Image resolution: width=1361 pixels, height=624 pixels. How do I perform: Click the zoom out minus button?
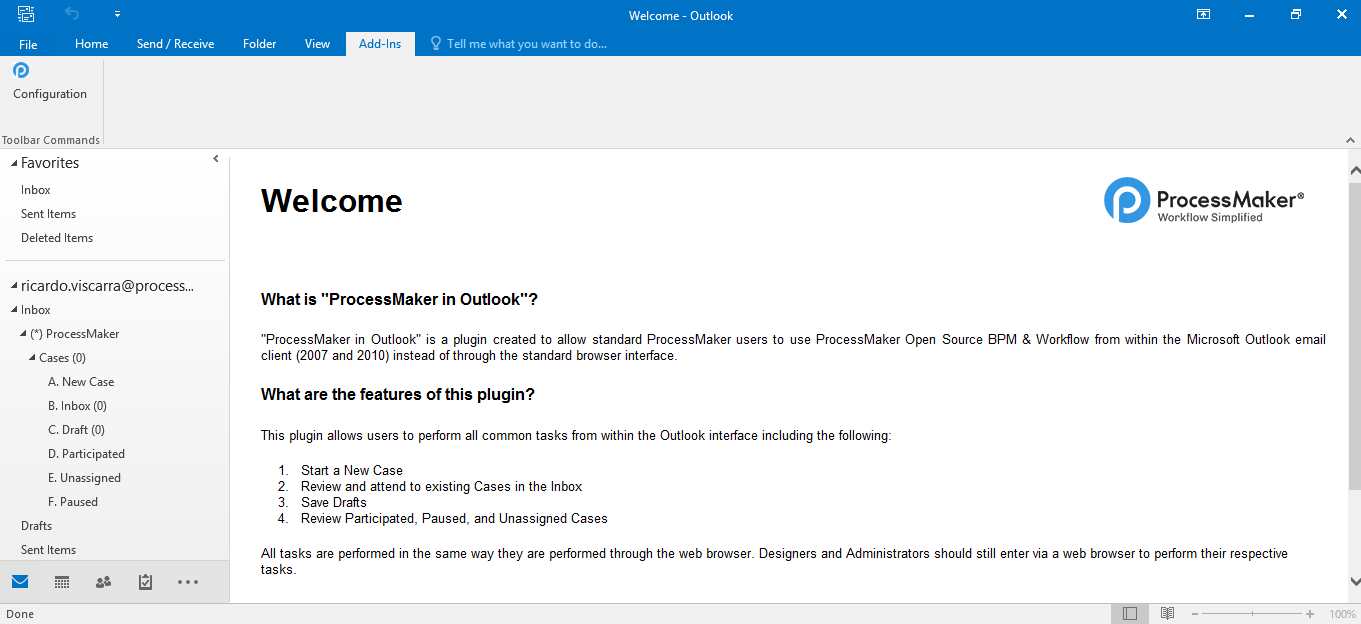[1196, 613]
